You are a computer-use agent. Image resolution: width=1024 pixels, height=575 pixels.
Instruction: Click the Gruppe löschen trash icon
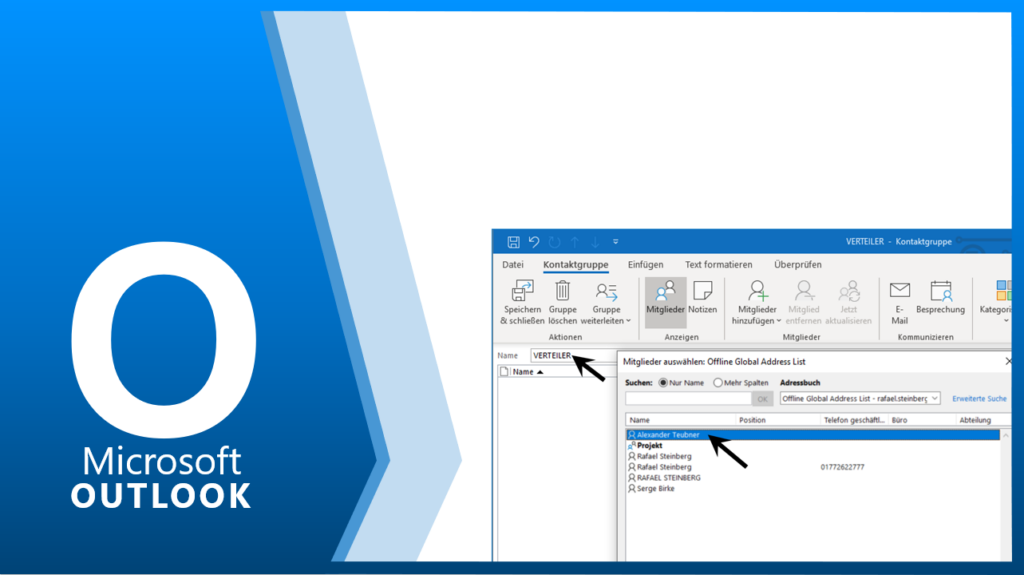click(x=562, y=292)
